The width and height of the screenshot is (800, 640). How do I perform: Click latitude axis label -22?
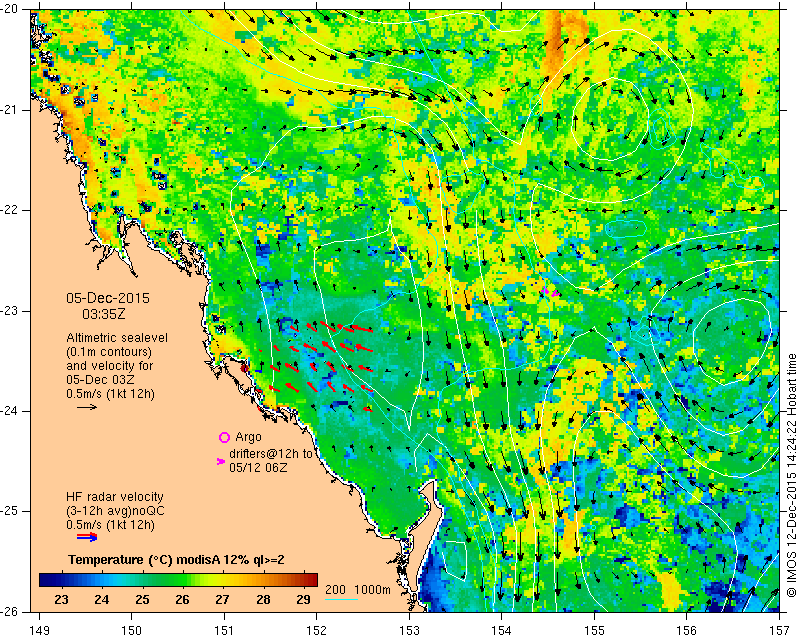[x=11, y=210]
